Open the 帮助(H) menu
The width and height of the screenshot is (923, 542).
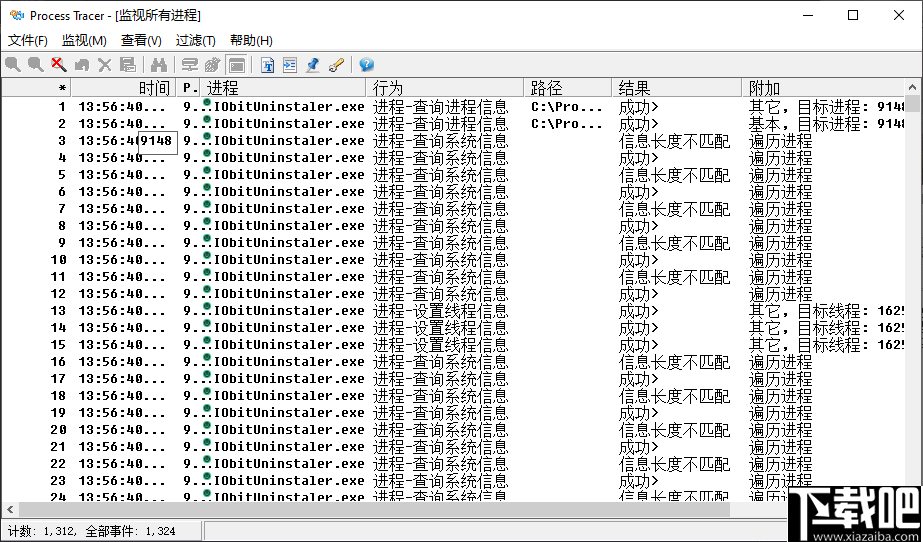(x=251, y=40)
